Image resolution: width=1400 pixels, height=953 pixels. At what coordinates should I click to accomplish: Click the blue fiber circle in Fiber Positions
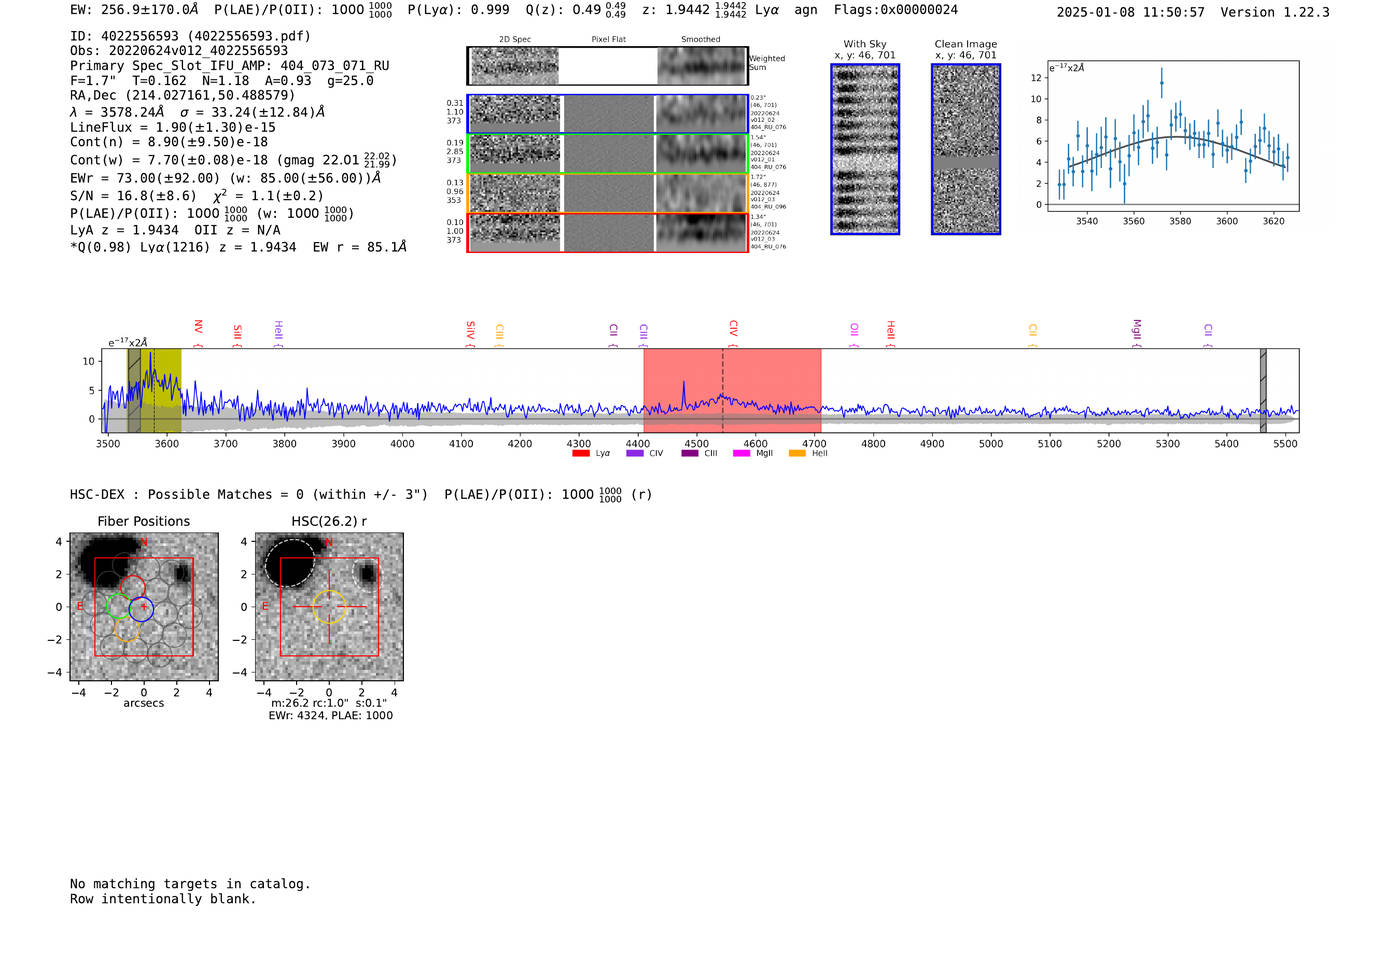point(141,608)
